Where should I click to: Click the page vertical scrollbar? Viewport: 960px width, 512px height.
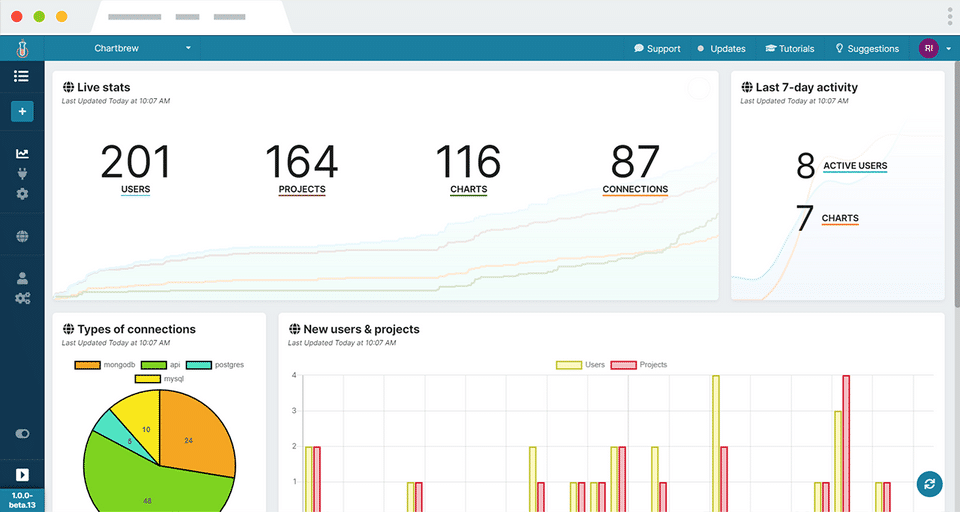[x=956, y=184]
